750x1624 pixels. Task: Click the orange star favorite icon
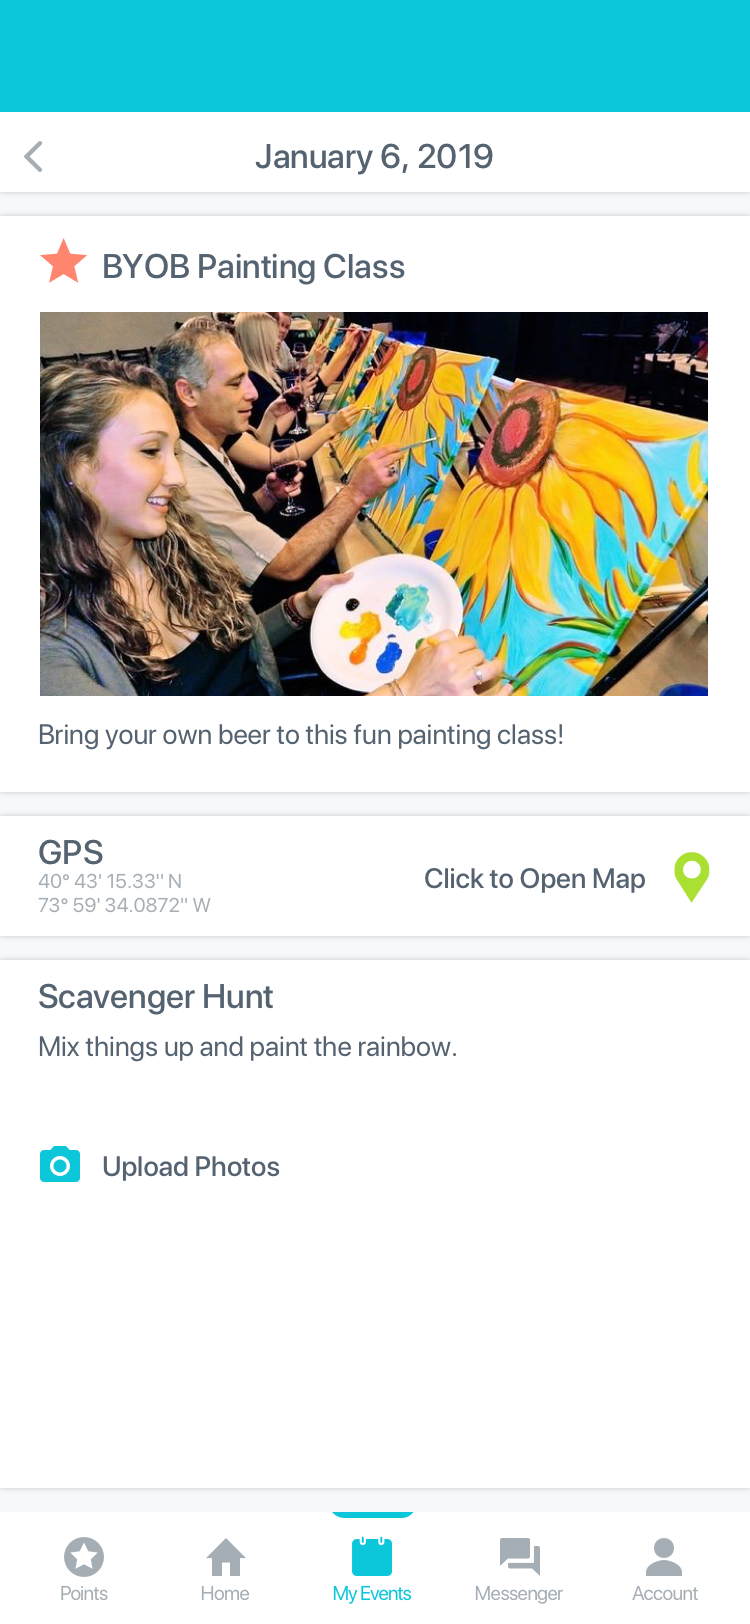63,262
